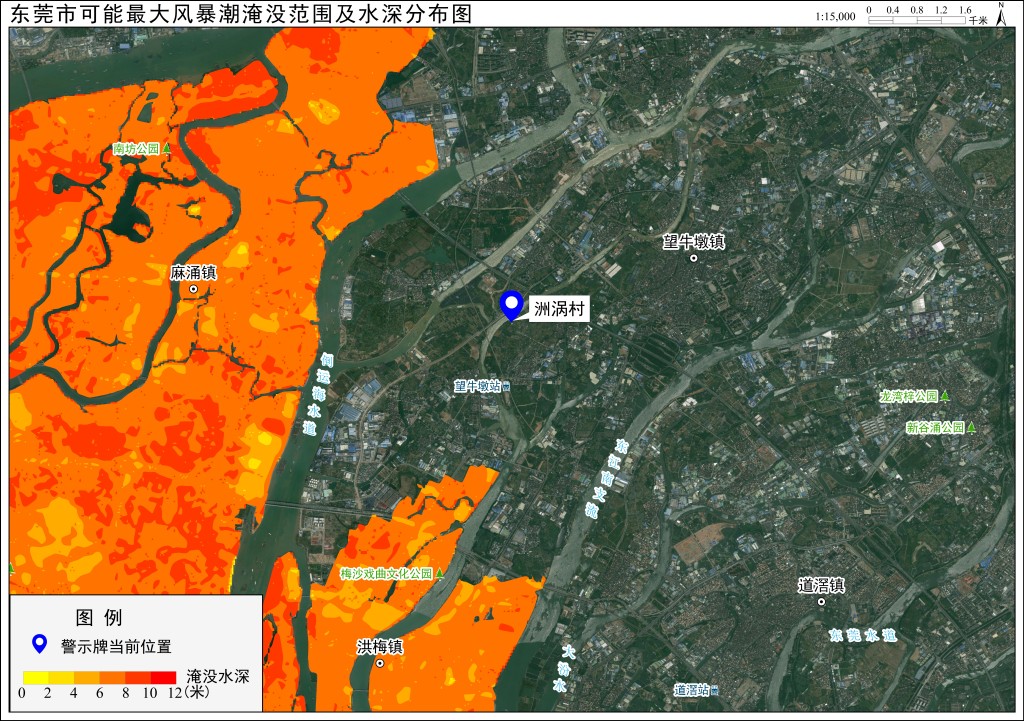1024x721 pixels.
Task: Click the tree icon next to 新谷涌公园
Action: tap(971, 427)
